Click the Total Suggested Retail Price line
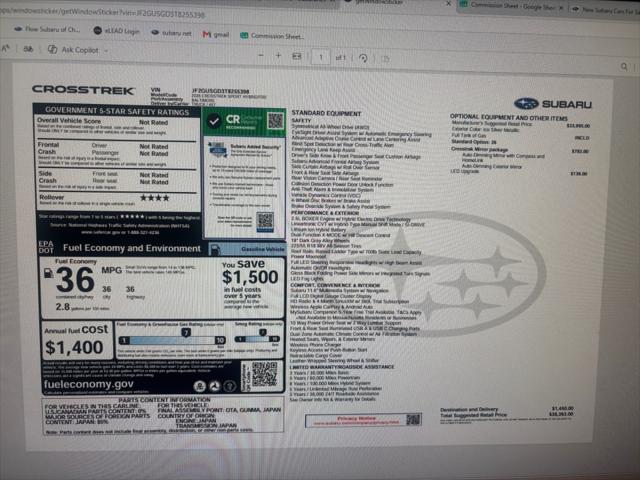 pyautogui.click(x=507, y=415)
